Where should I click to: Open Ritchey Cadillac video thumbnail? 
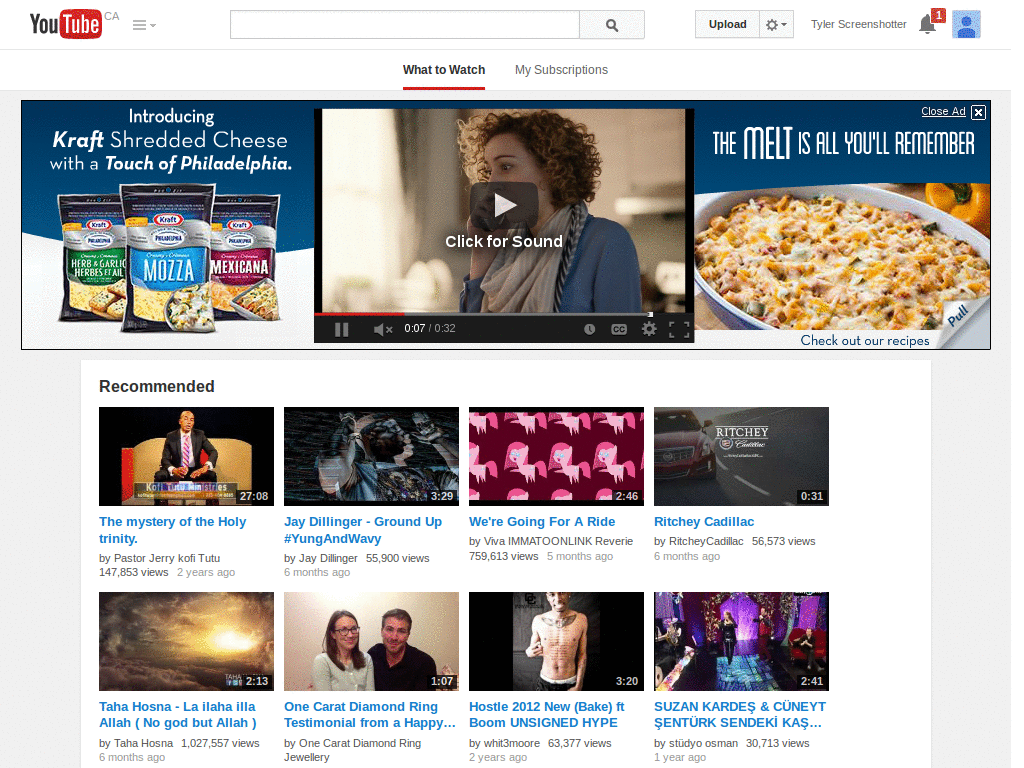pyautogui.click(x=741, y=456)
